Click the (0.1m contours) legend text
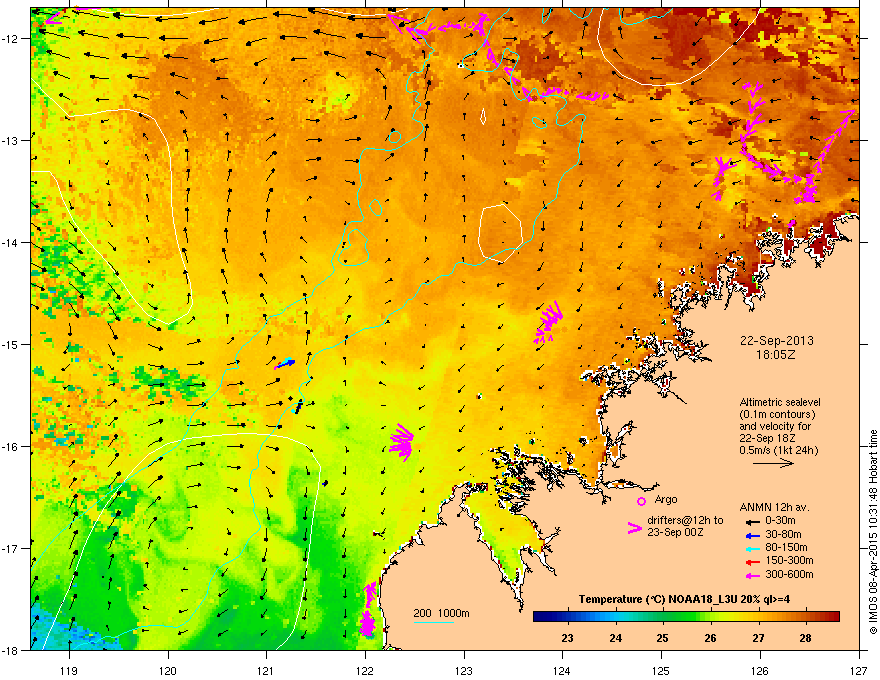This screenshot has width=880, height=680. [x=777, y=415]
